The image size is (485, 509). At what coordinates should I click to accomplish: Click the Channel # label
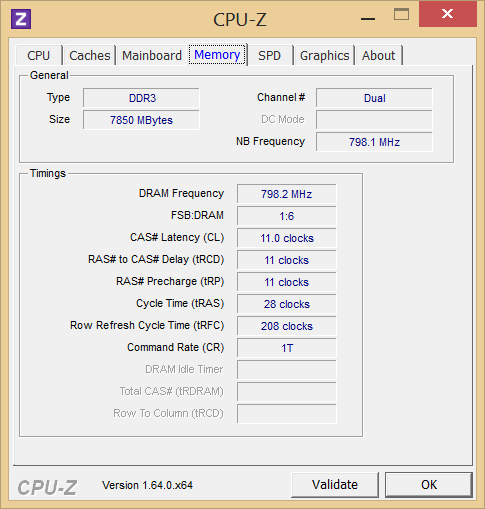click(281, 97)
